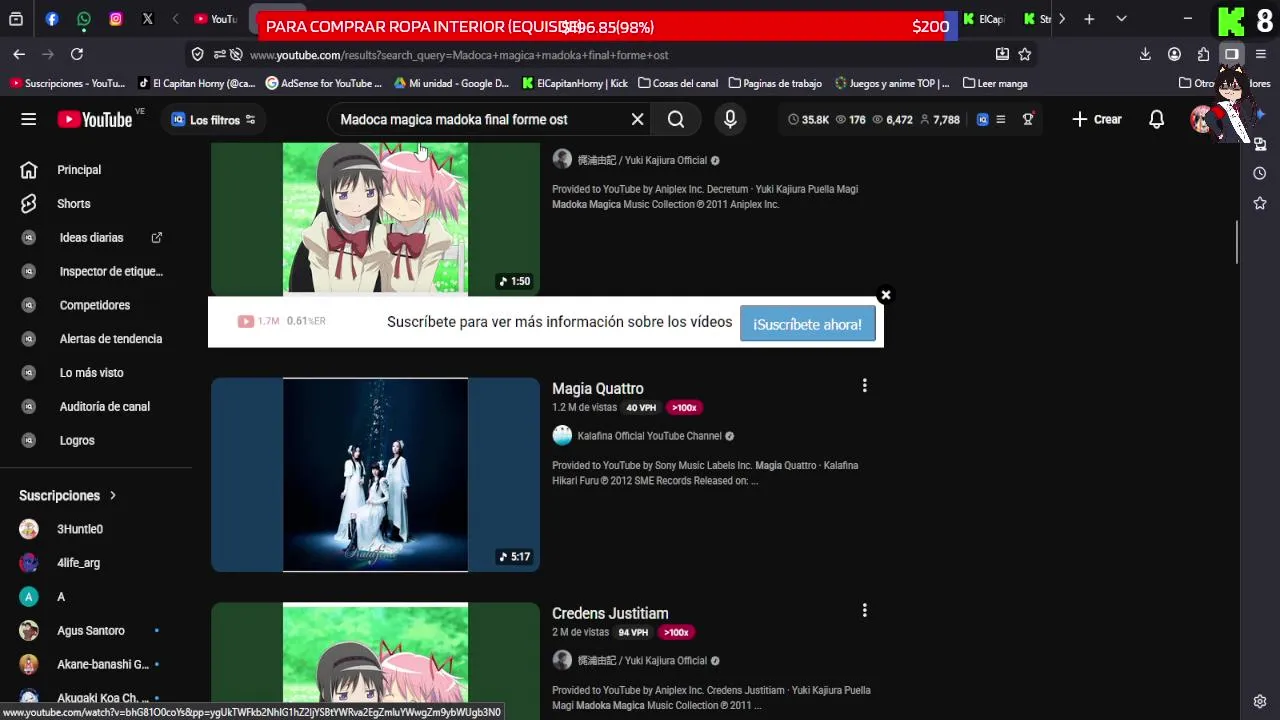
Task: Open the options menu for Magia Quattro
Action: [864, 386]
